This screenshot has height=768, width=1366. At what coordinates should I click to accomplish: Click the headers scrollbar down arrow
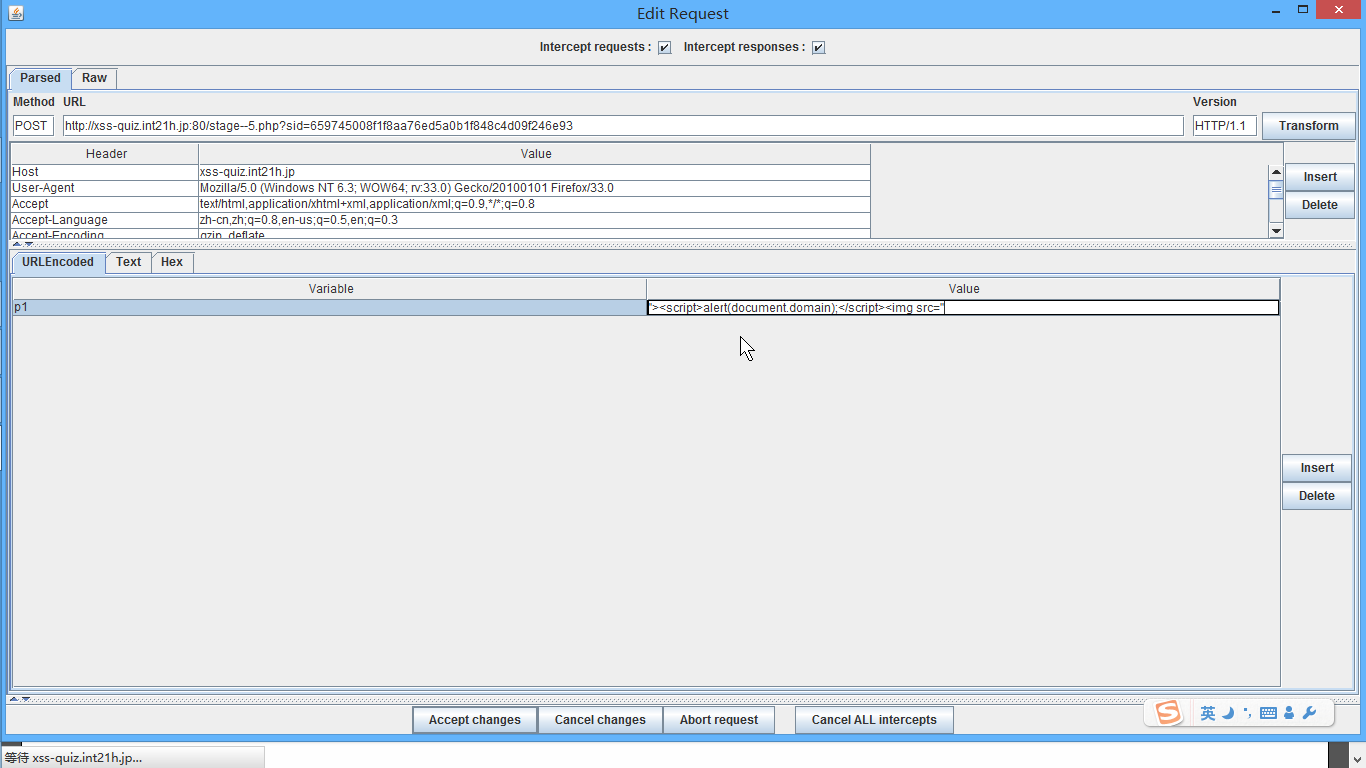point(1276,231)
